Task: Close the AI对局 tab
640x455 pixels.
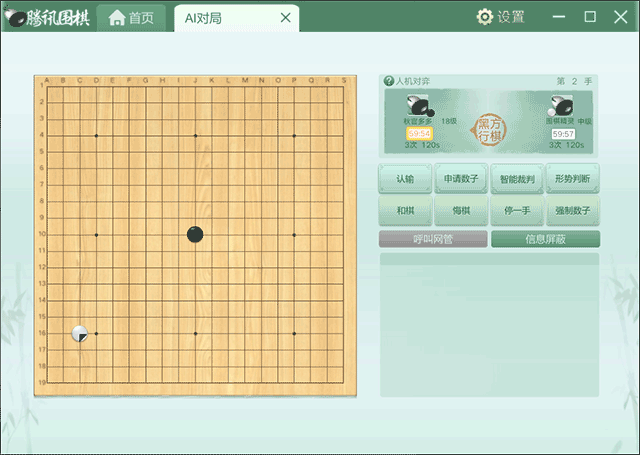Action: (x=286, y=18)
